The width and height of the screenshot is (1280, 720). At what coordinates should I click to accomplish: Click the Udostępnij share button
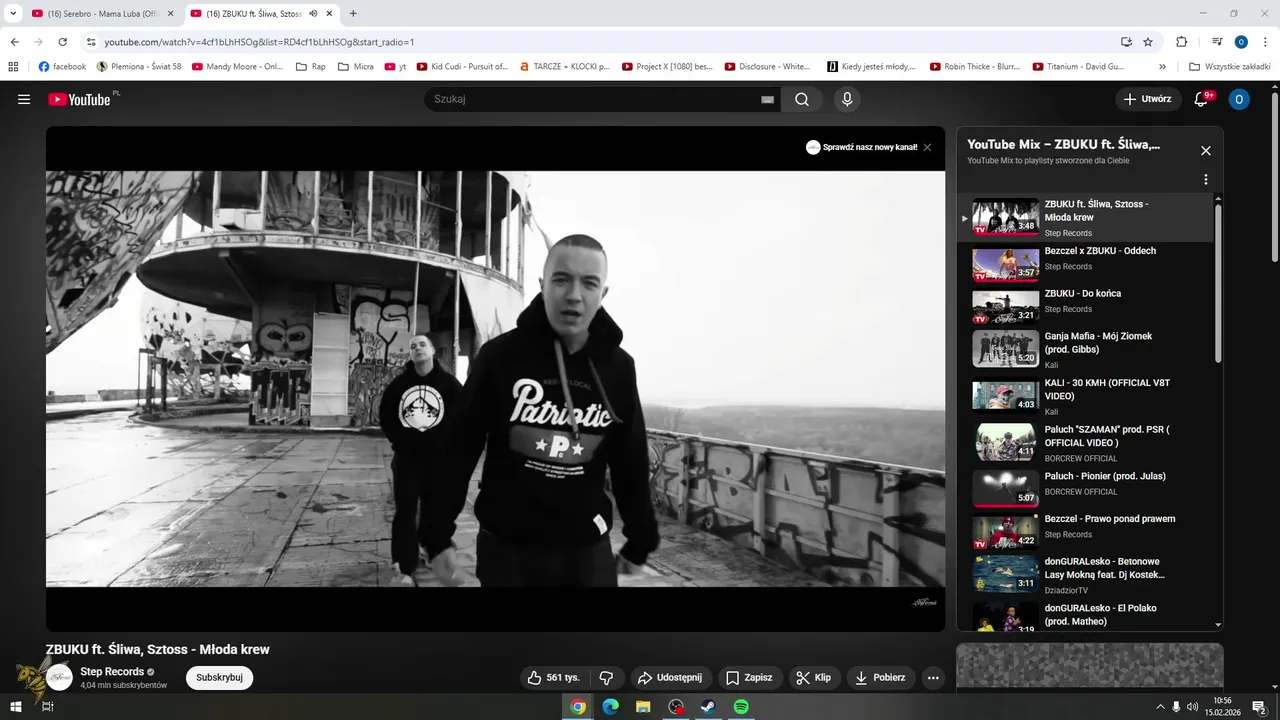[670, 677]
